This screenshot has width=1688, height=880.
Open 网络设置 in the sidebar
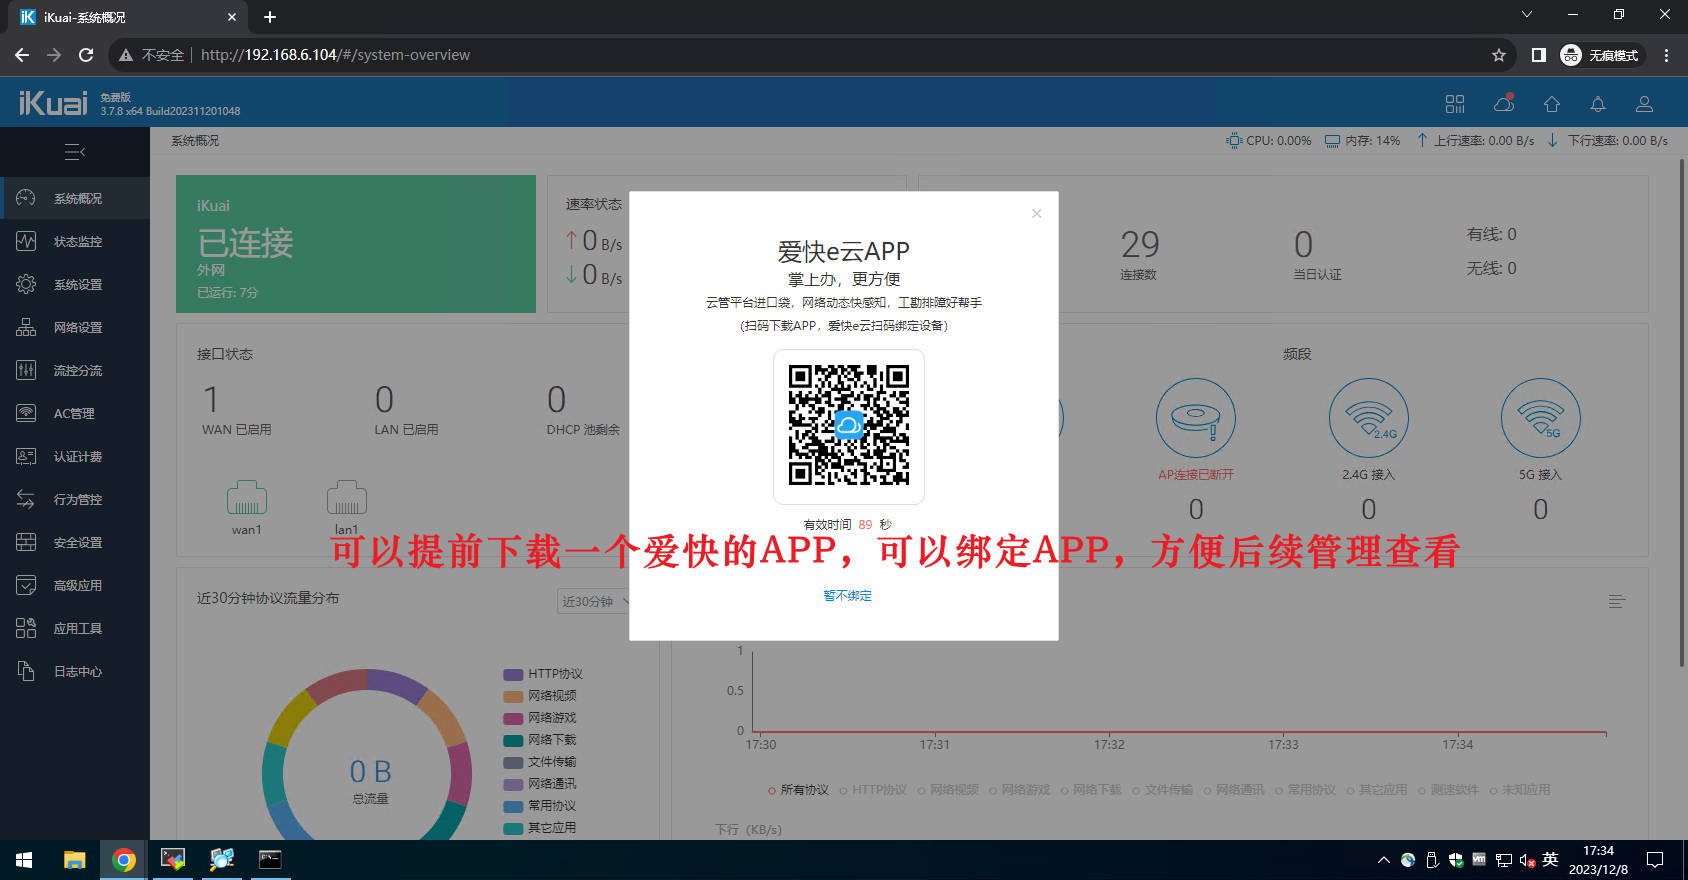coord(75,327)
